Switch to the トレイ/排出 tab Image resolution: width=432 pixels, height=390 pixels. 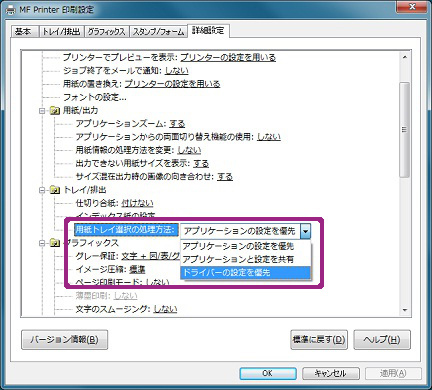coord(62,32)
